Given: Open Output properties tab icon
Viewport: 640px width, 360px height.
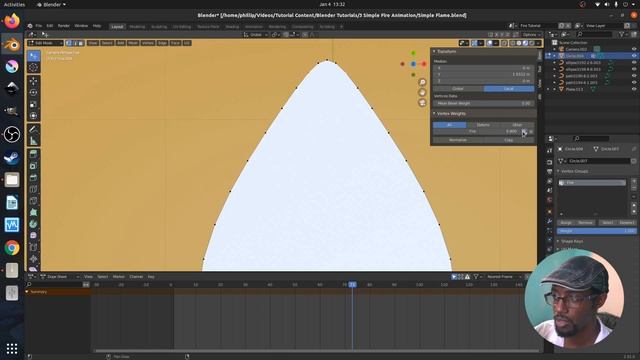Looking at the screenshot, I should (549, 171).
